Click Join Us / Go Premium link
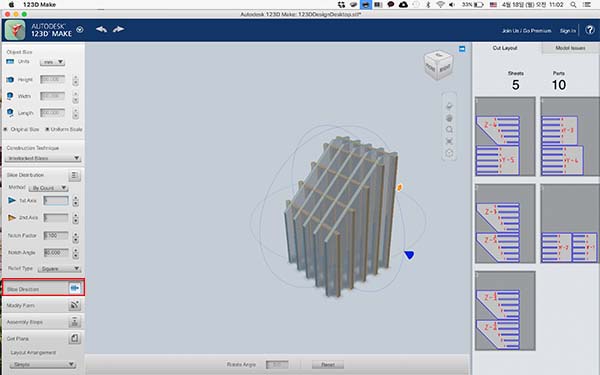The width and height of the screenshot is (600, 375). pyautogui.click(x=527, y=30)
